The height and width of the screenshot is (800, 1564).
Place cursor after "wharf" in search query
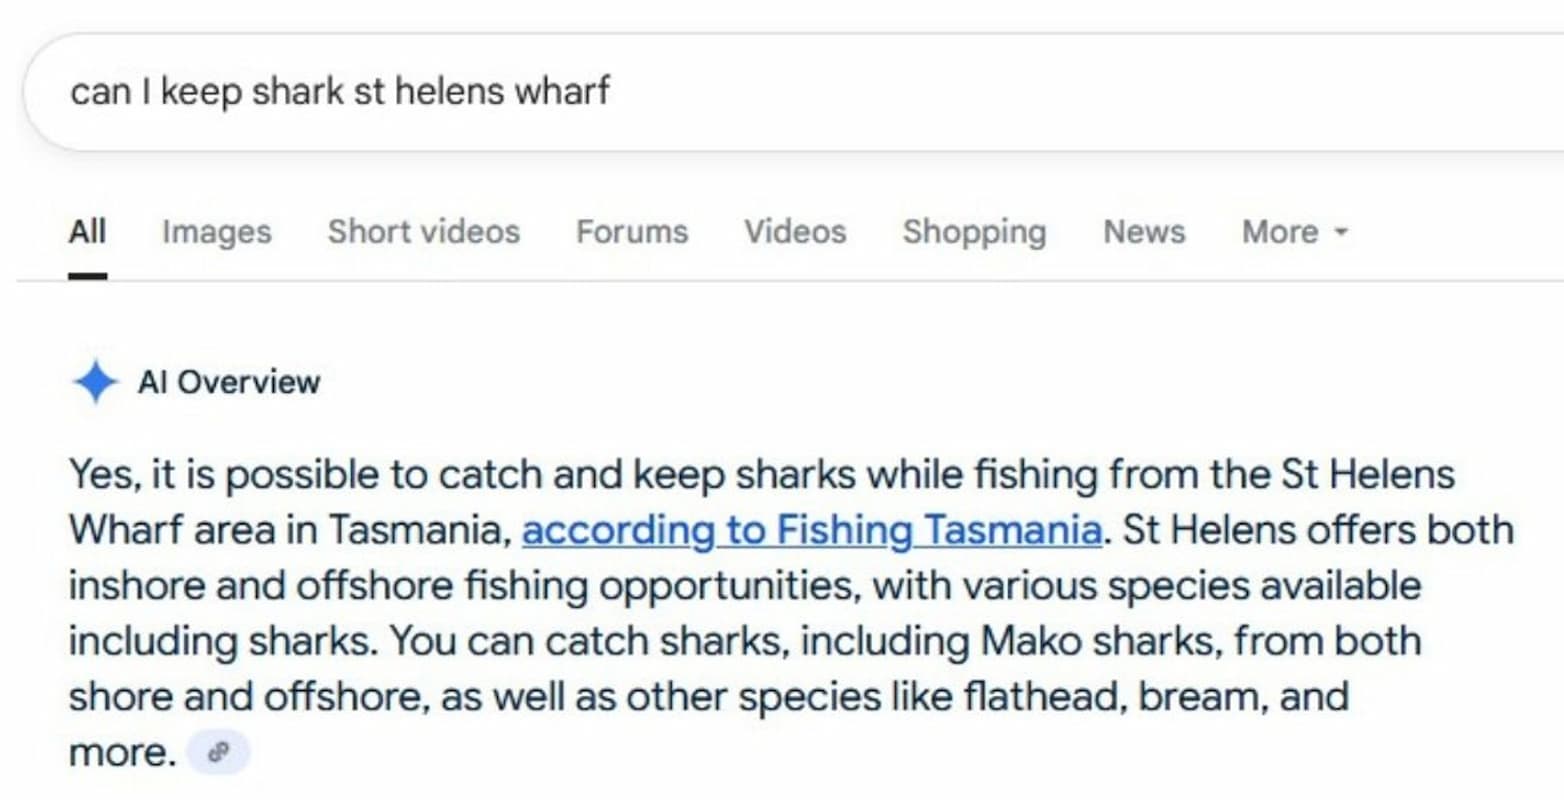point(611,92)
